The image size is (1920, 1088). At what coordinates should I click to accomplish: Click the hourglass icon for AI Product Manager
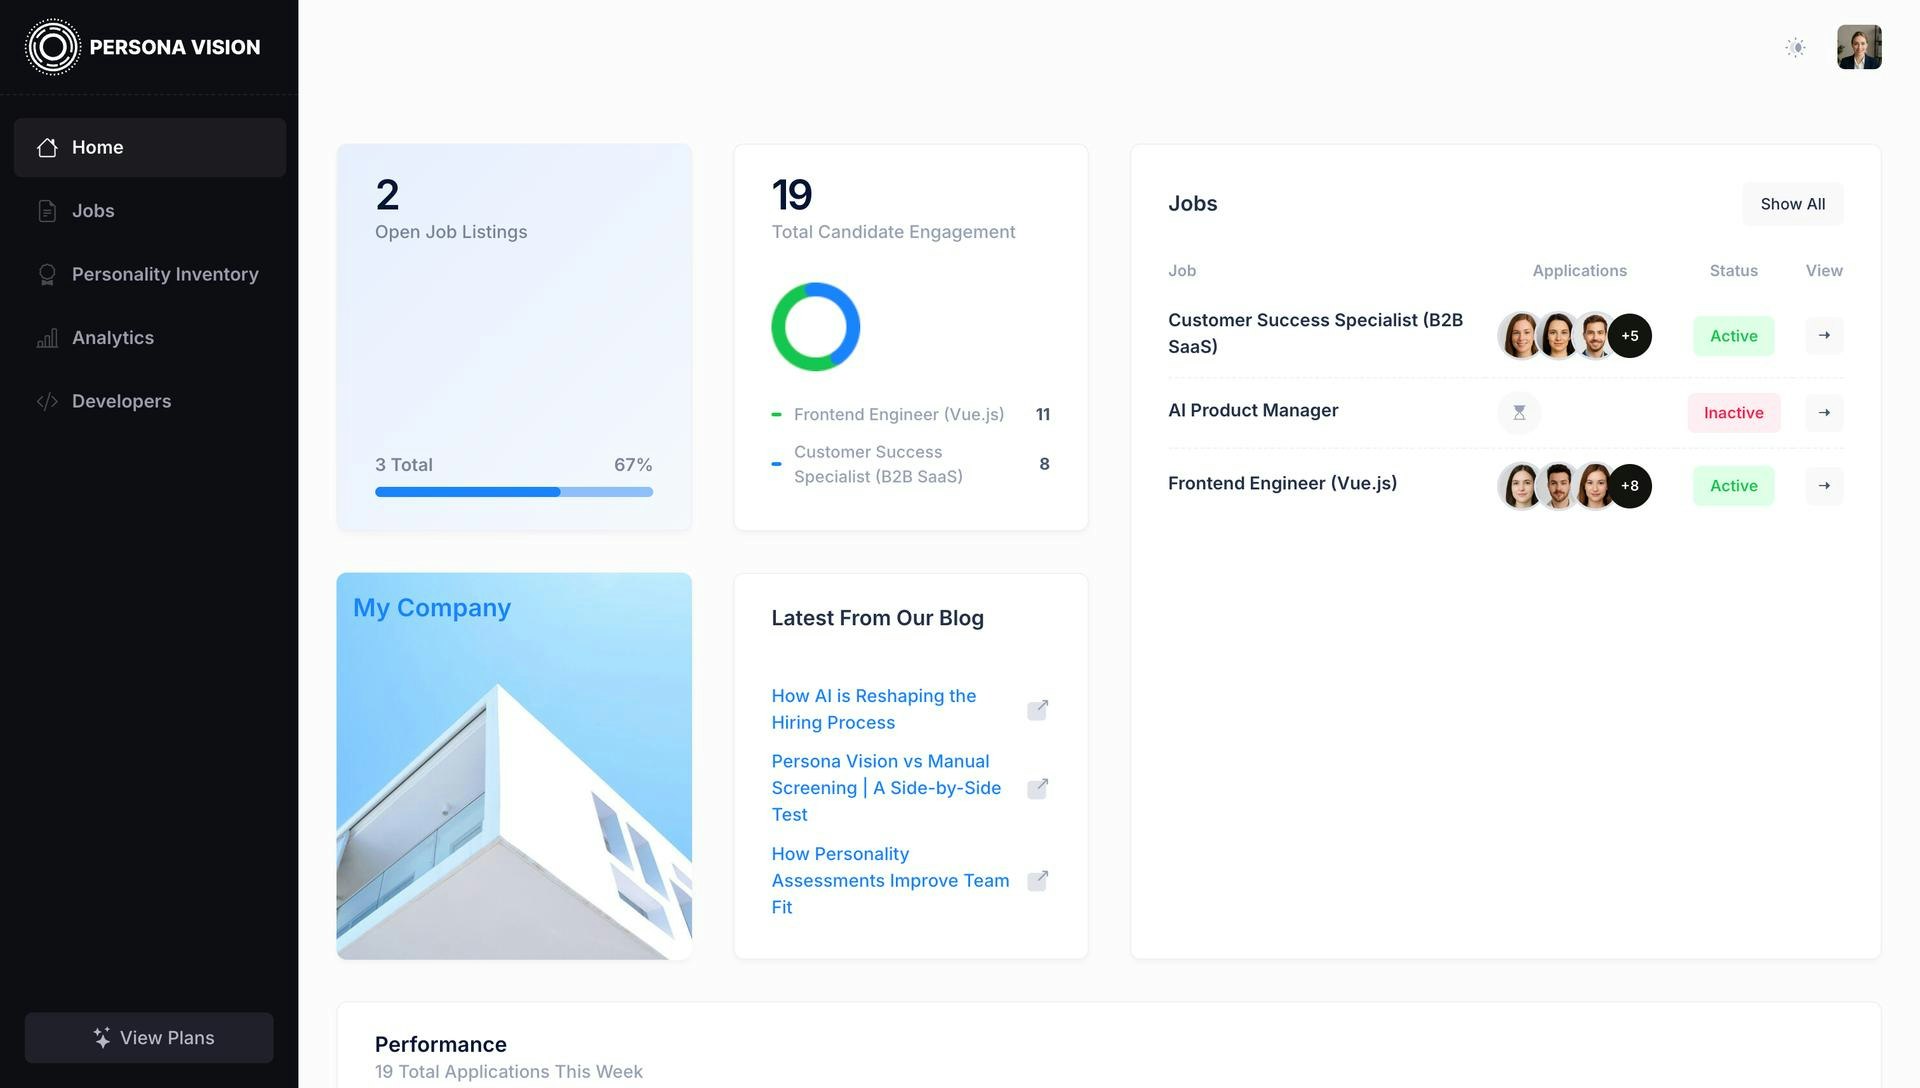pyautogui.click(x=1518, y=413)
